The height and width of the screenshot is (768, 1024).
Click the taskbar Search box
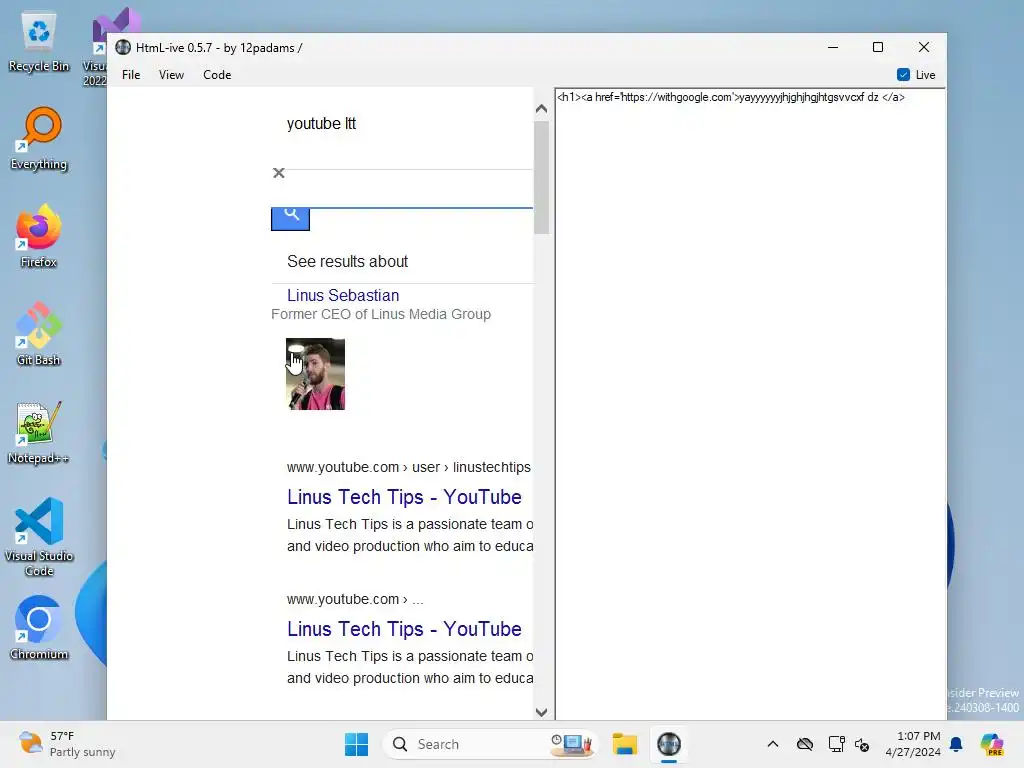point(490,744)
